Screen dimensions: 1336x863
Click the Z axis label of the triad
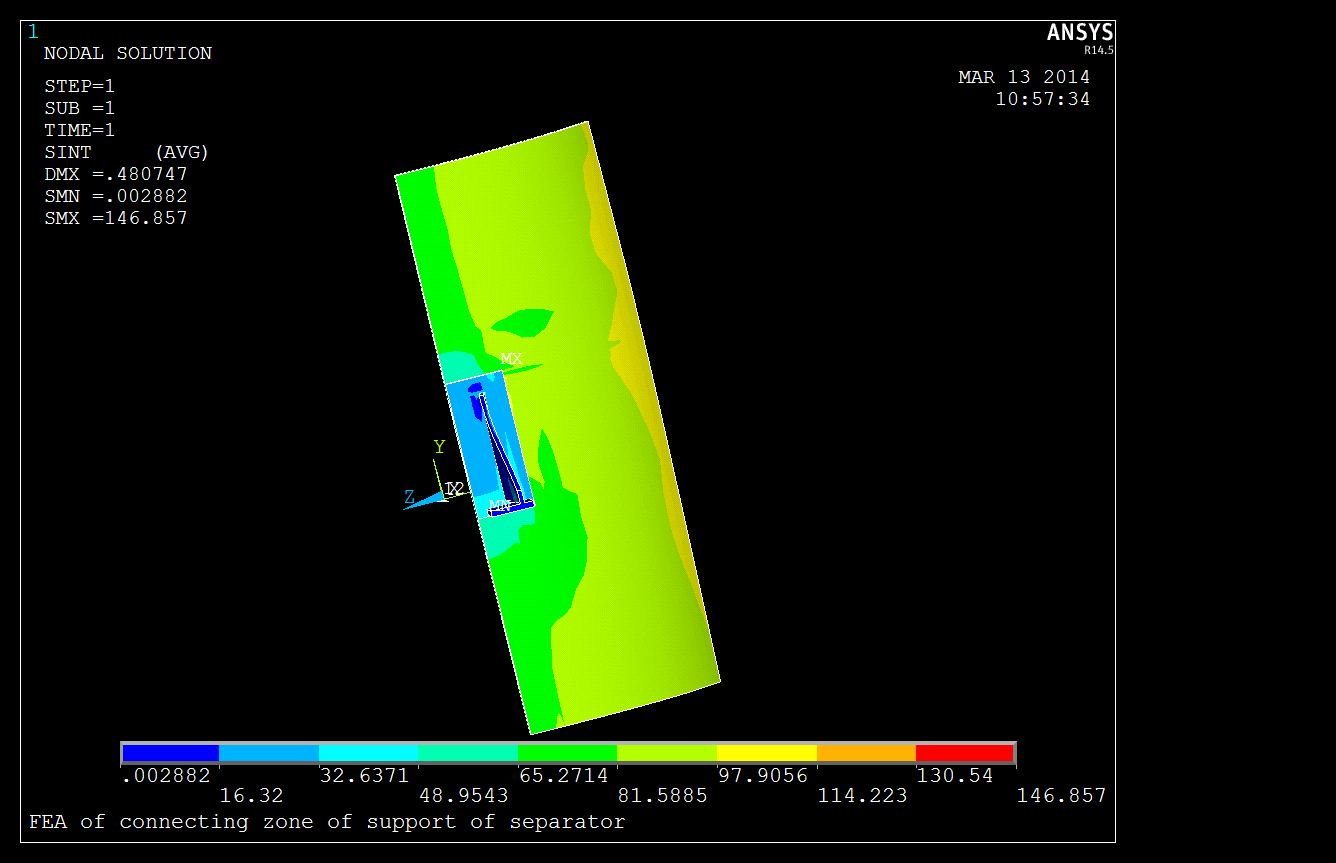(409, 497)
